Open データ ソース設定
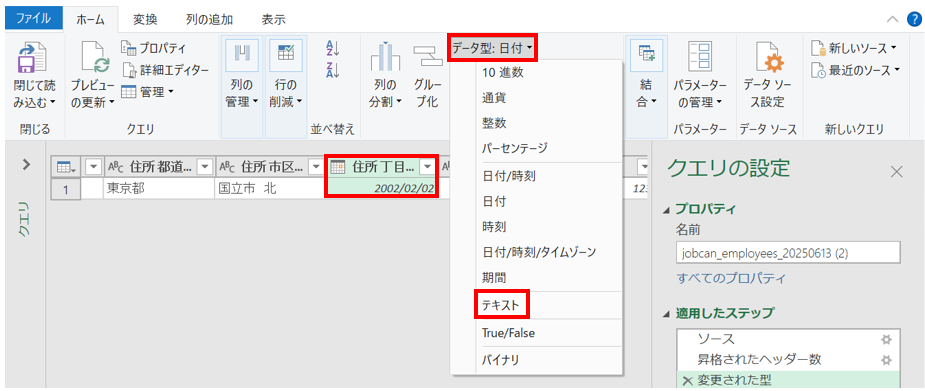Viewport: 925px width, 391px height. click(x=767, y=75)
